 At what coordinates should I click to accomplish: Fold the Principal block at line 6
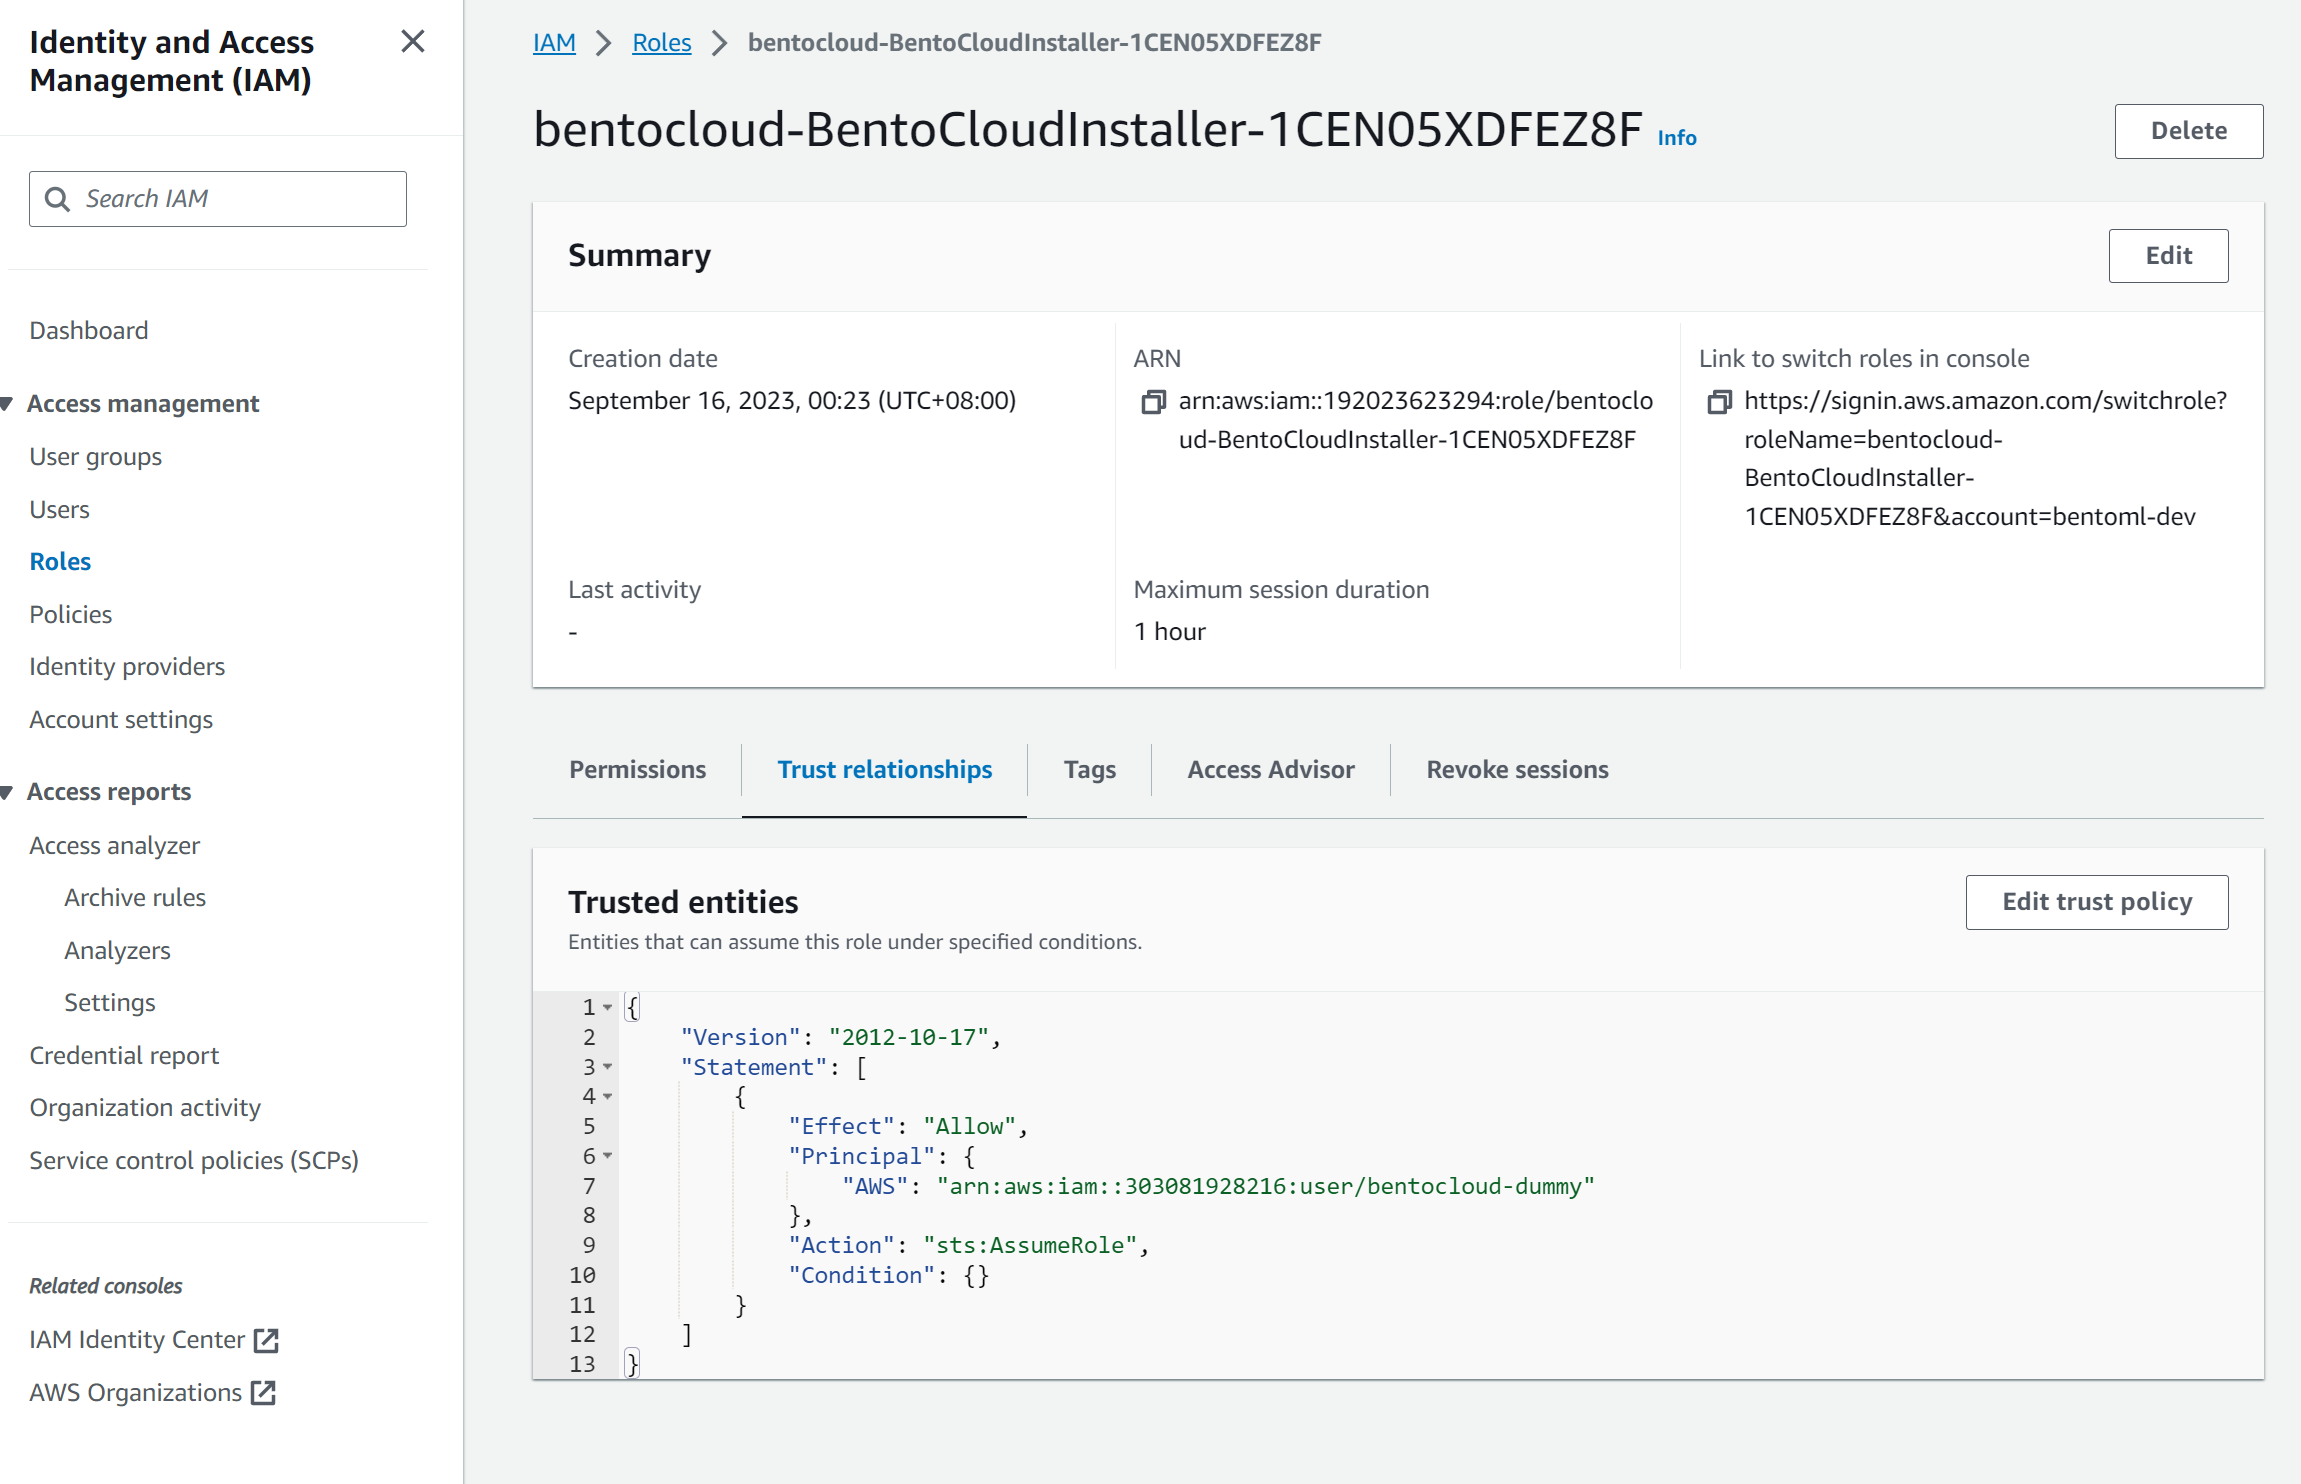point(607,1156)
